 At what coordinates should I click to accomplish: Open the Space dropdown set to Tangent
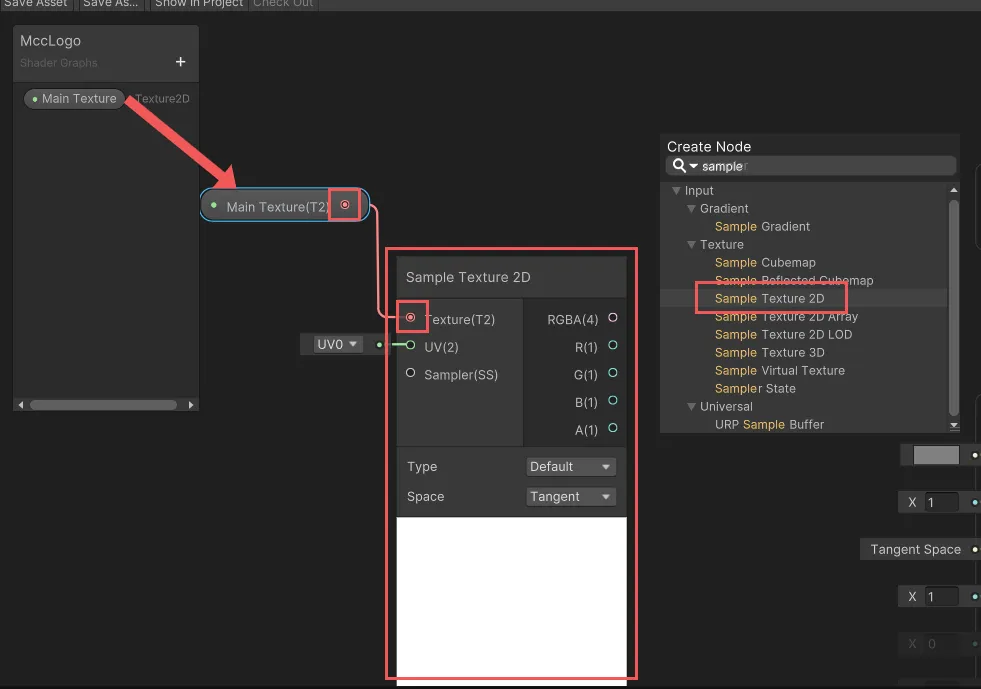(x=571, y=497)
